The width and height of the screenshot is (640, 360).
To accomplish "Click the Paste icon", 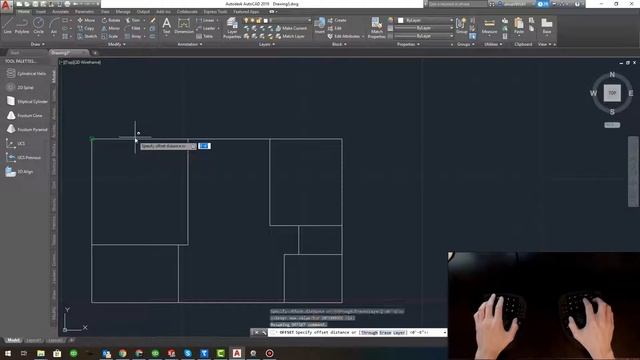I will (x=519, y=25).
